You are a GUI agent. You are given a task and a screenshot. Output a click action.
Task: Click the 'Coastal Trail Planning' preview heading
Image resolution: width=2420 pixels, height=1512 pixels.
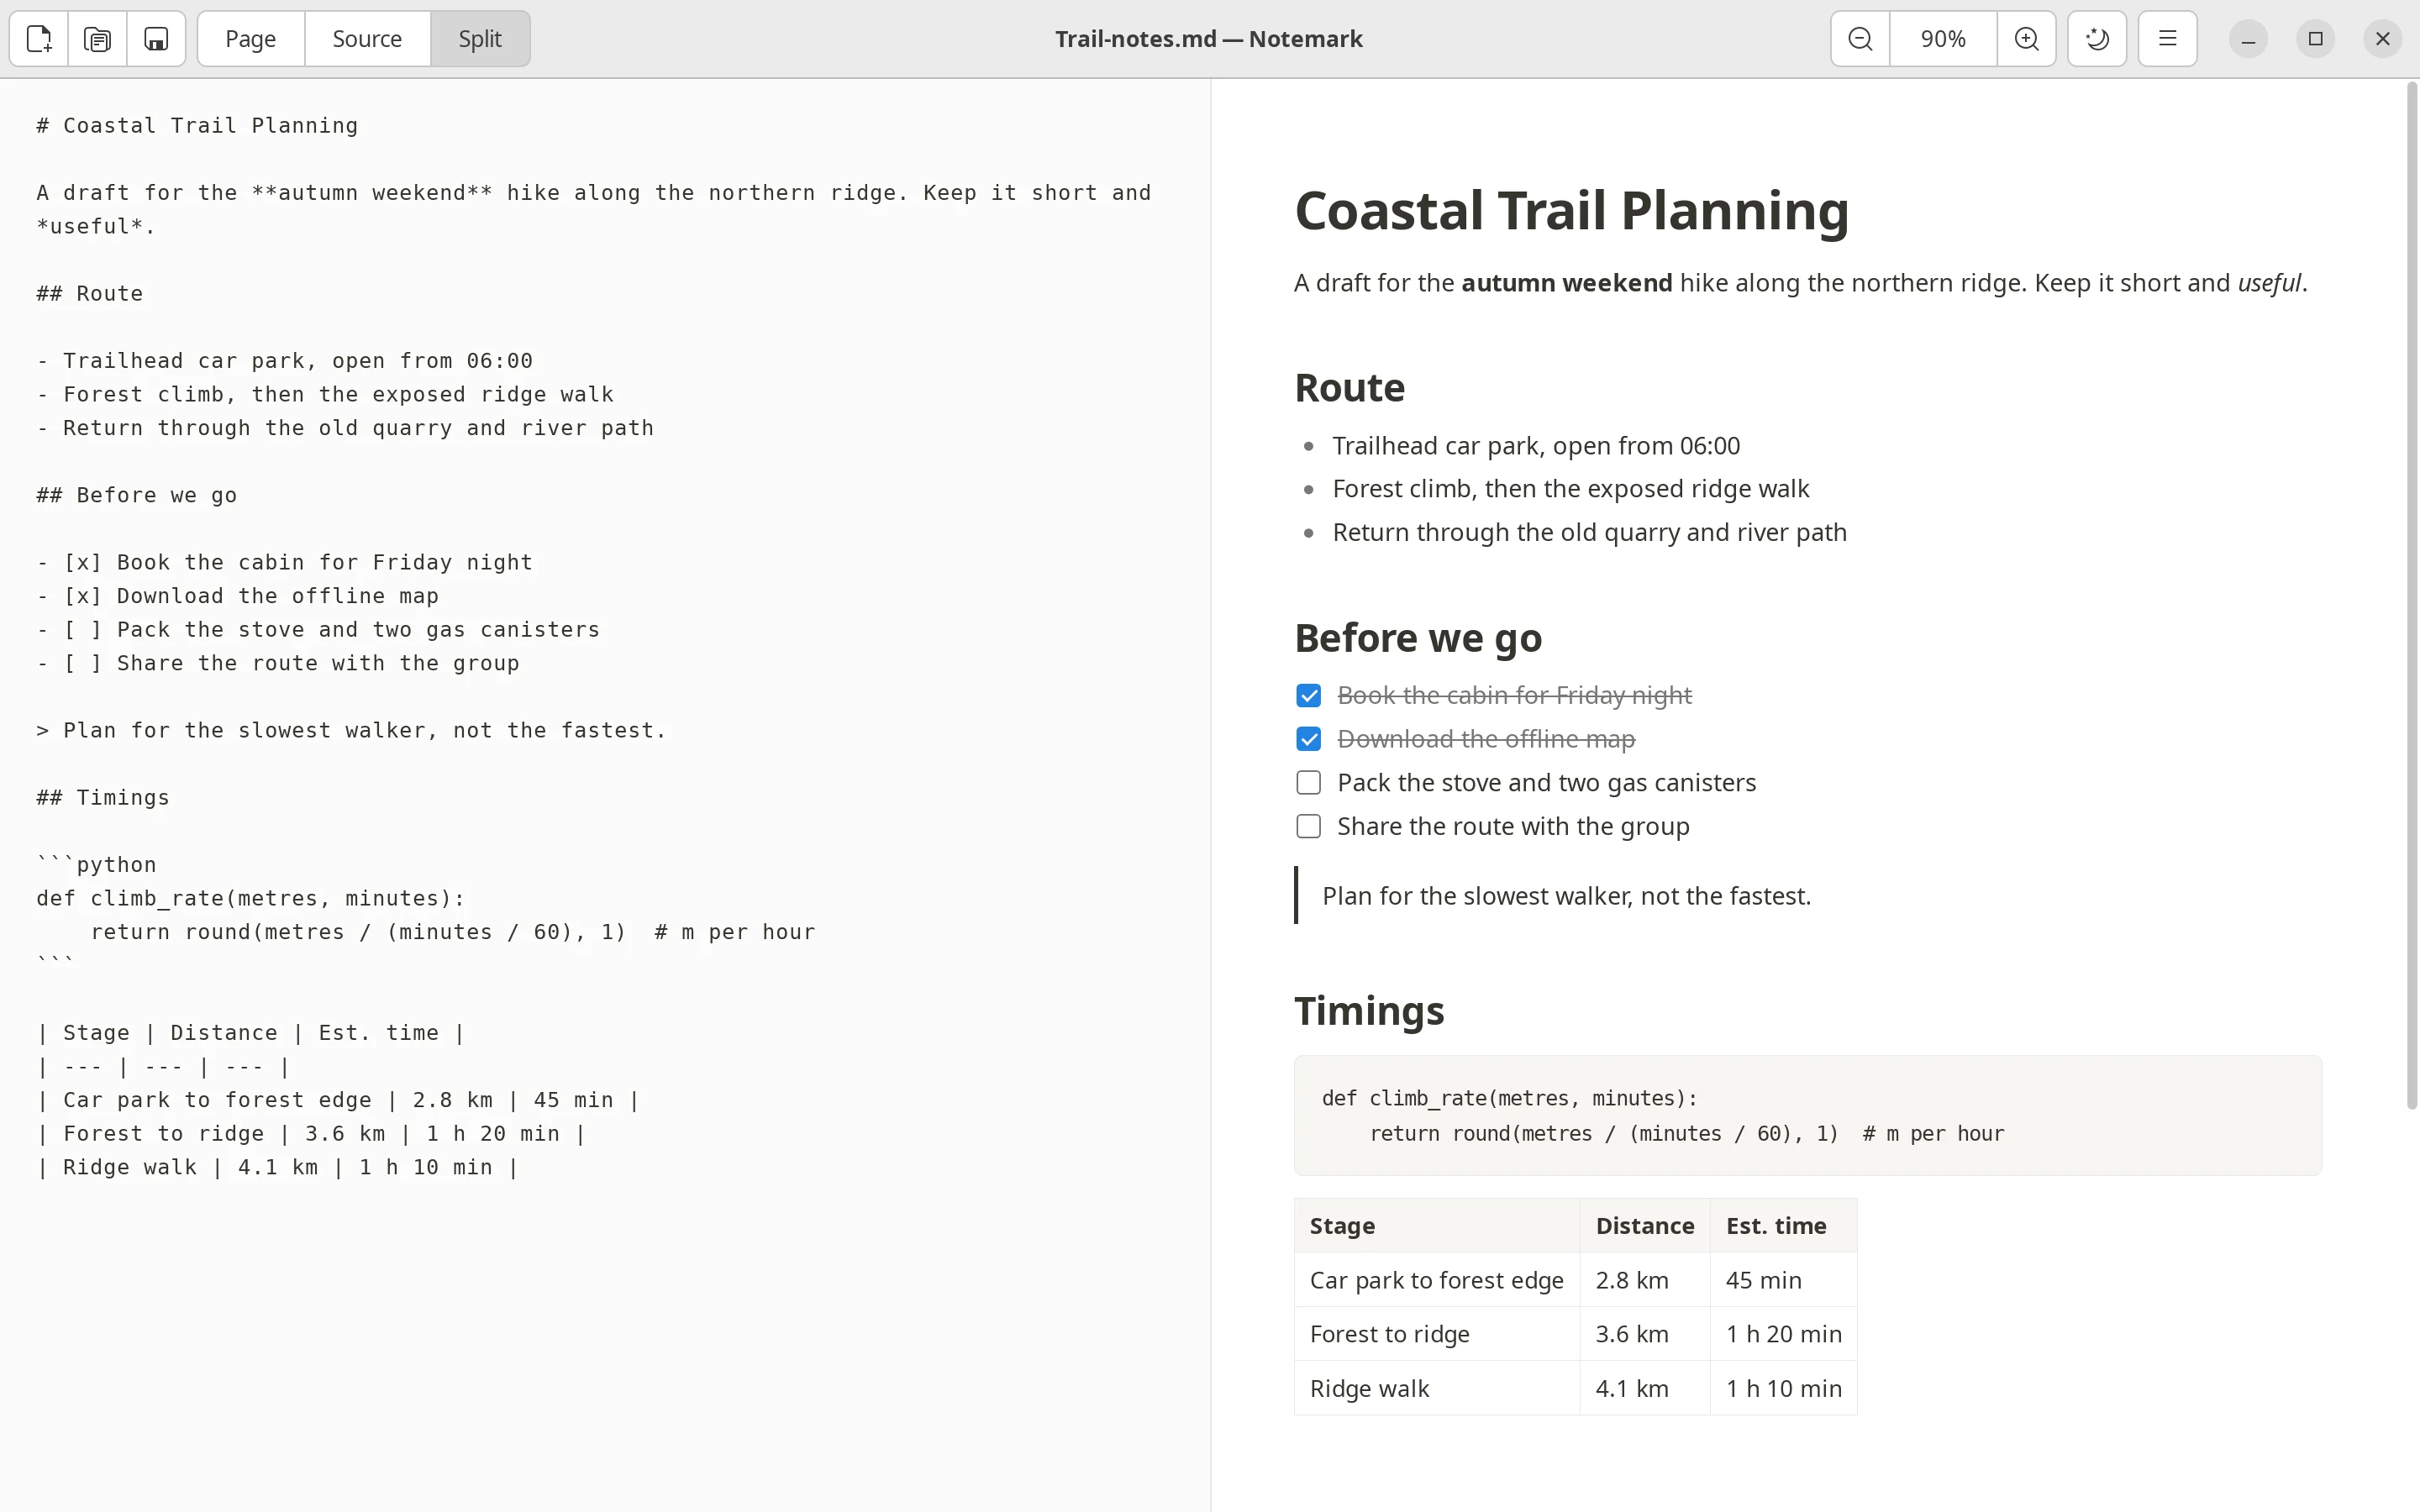click(1571, 211)
